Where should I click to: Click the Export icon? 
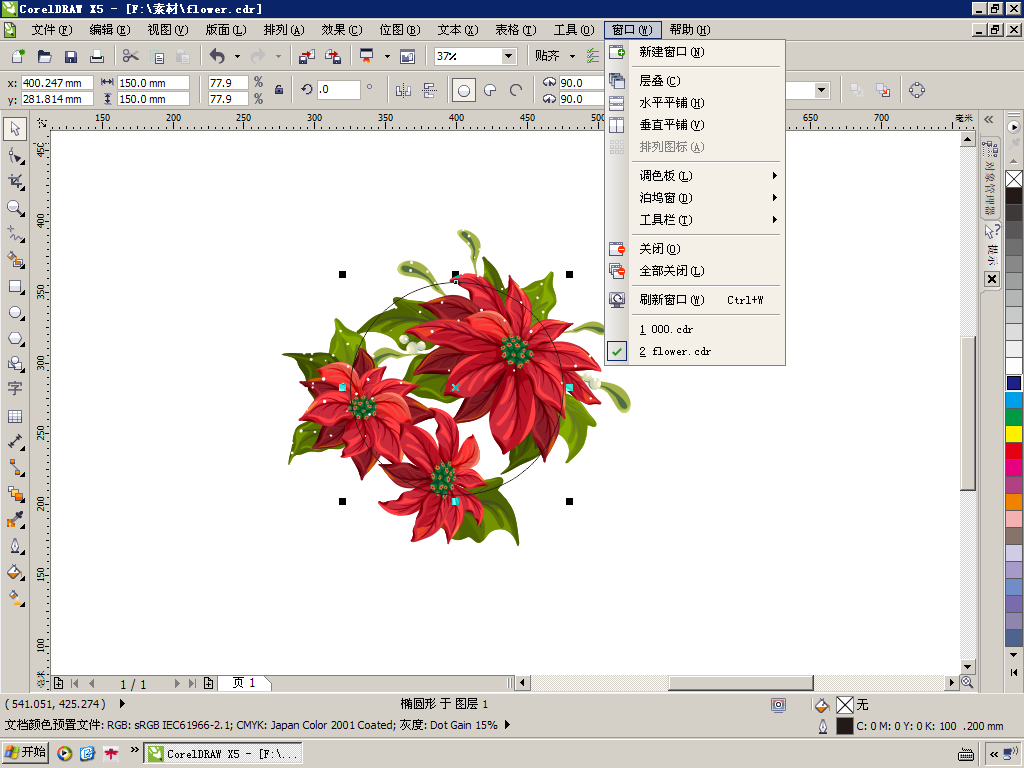click(x=332, y=56)
